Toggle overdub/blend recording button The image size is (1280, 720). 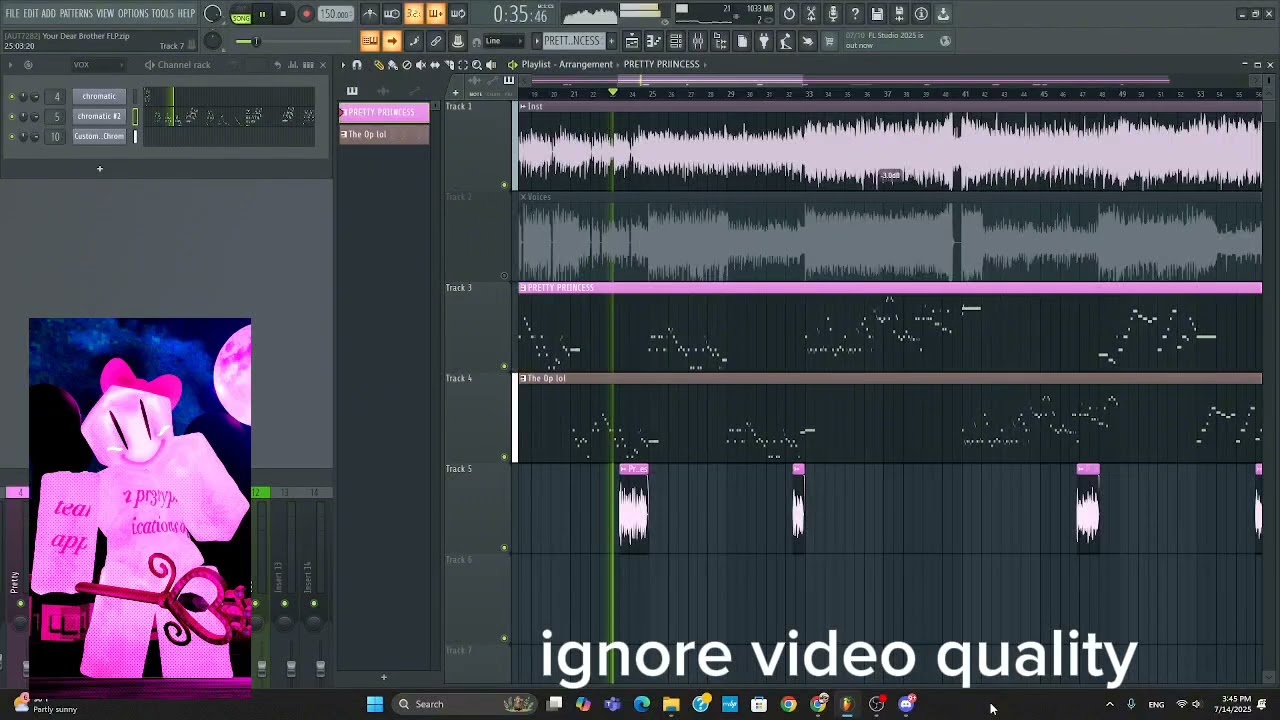[x=435, y=14]
